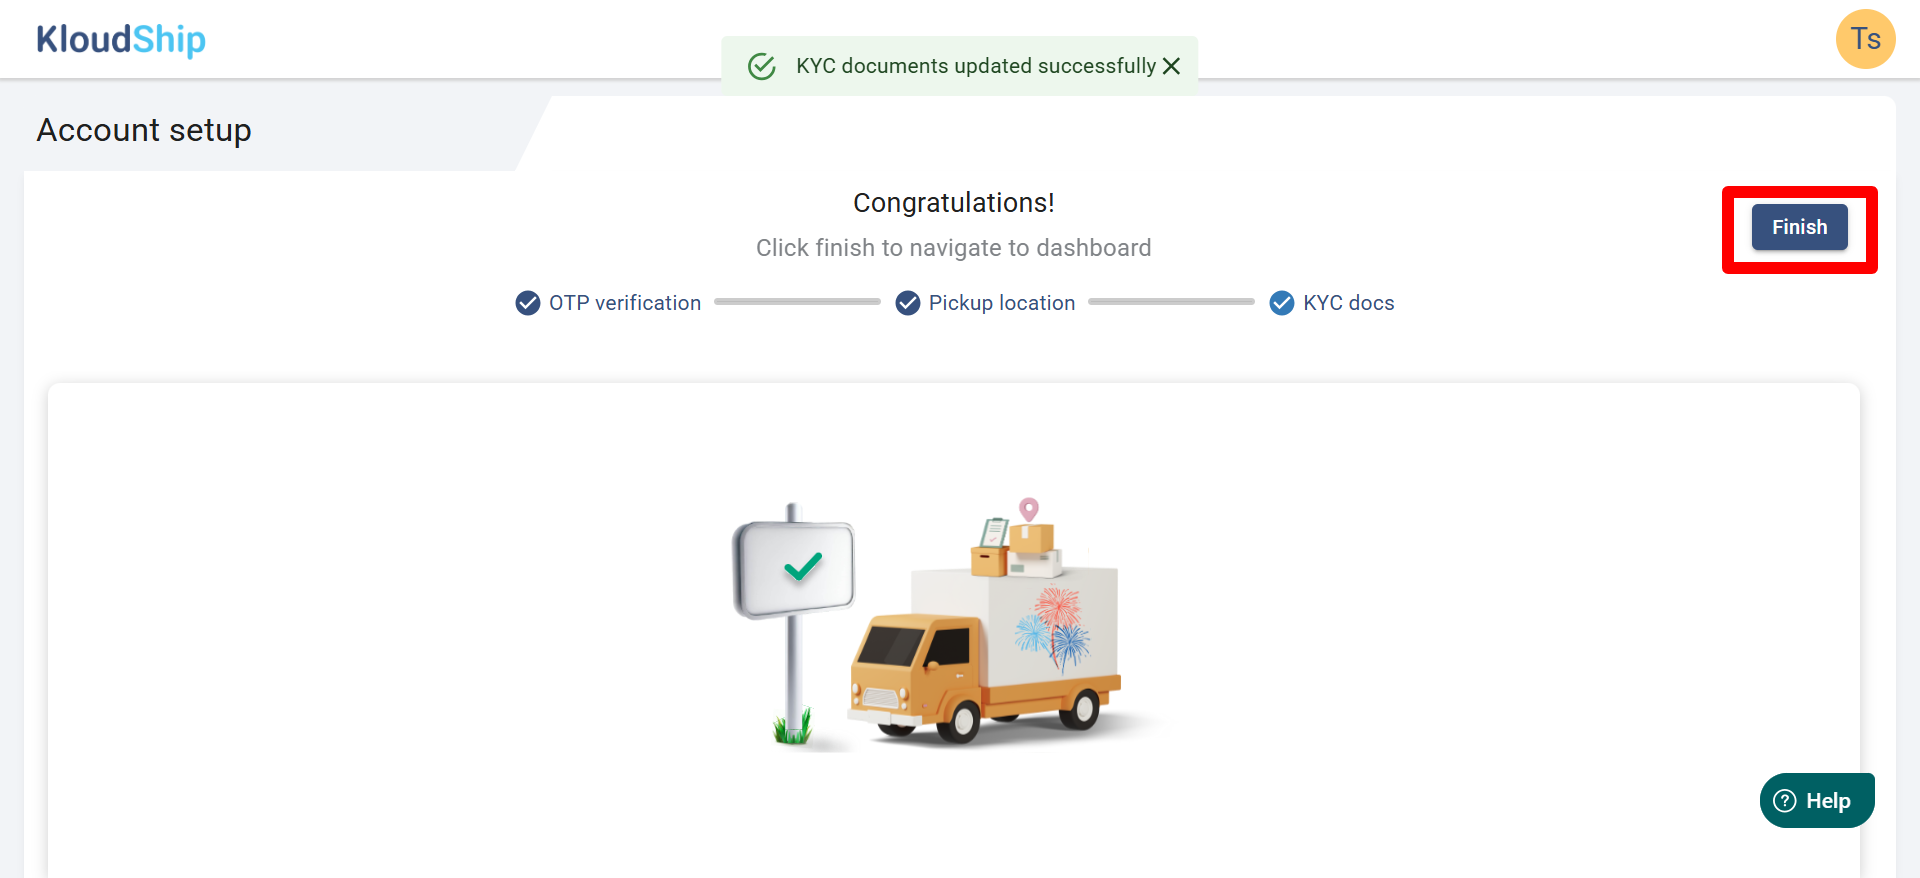Click the Finish button

coord(1799,227)
